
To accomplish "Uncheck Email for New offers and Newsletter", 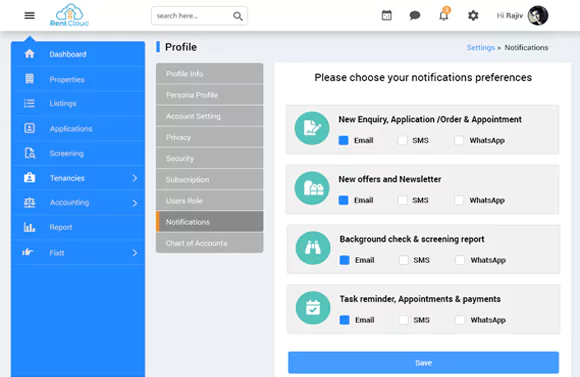I will coord(343,200).
